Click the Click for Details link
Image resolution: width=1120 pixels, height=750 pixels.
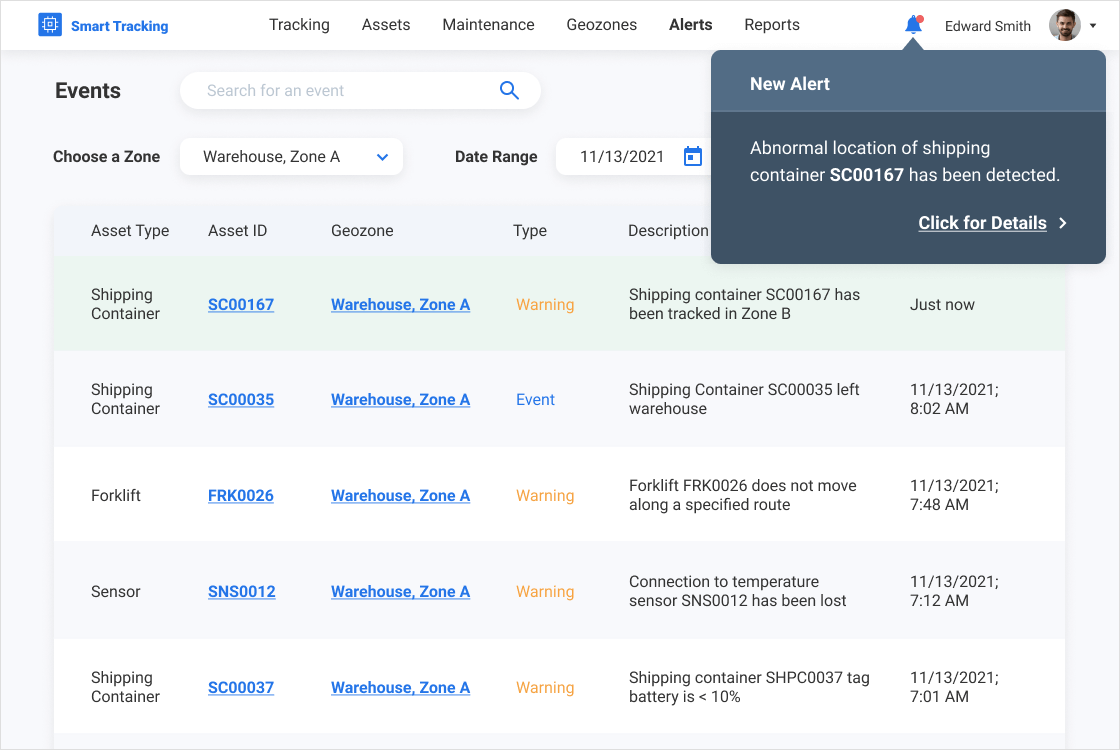tap(982, 223)
